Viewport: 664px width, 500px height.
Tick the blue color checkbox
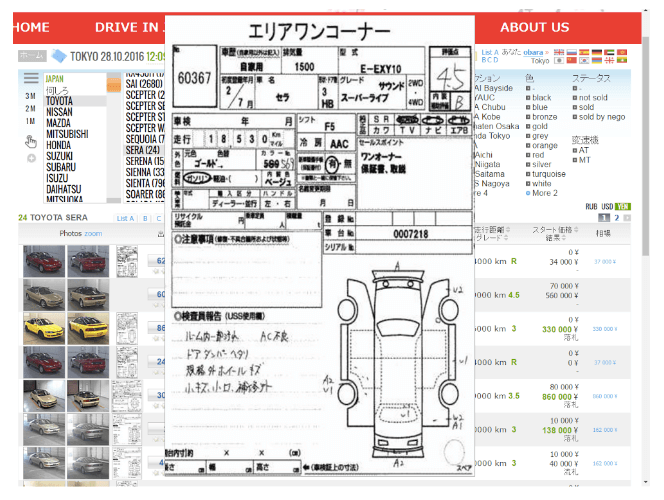pos(528,108)
